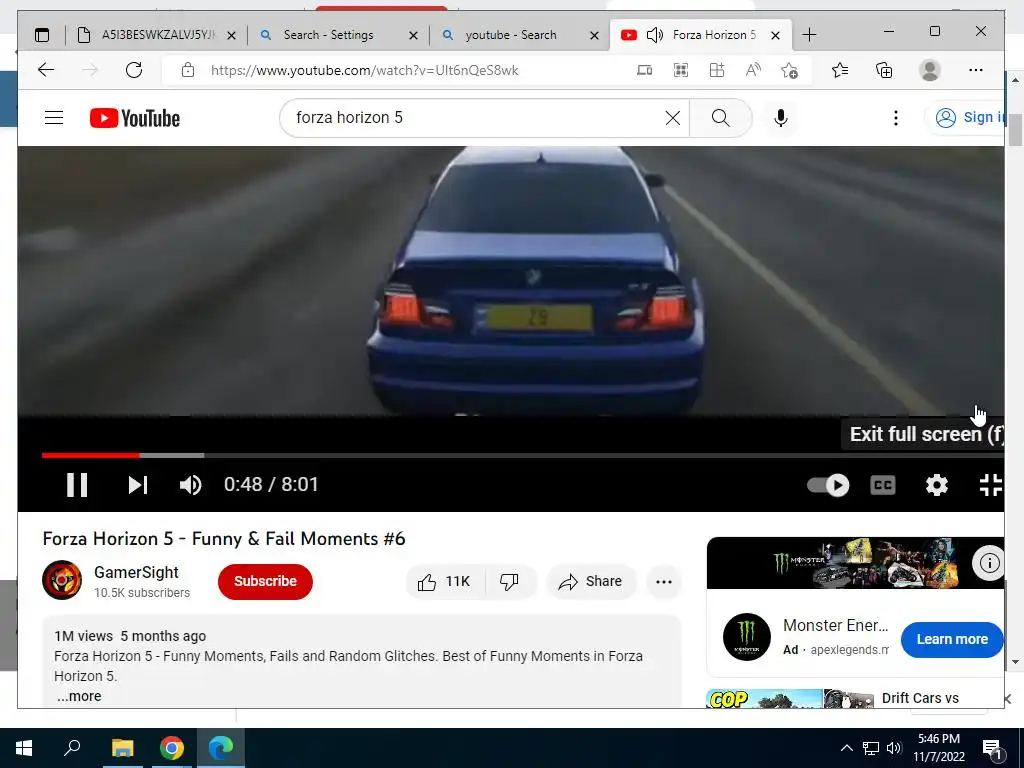This screenshot has width=1024, height=768.
Task: Seek in the video progress bar
Action: click(x=522, y=455)
